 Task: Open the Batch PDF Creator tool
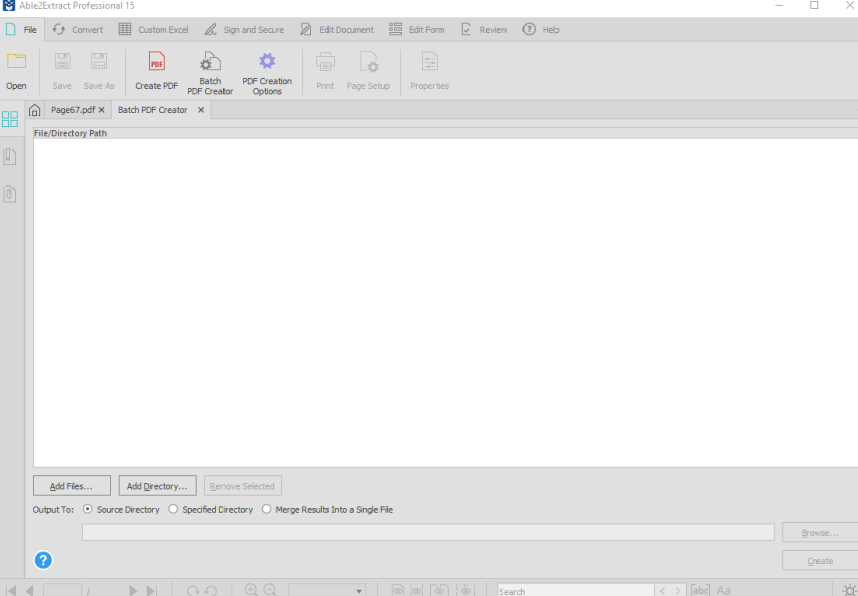[210, 73]
